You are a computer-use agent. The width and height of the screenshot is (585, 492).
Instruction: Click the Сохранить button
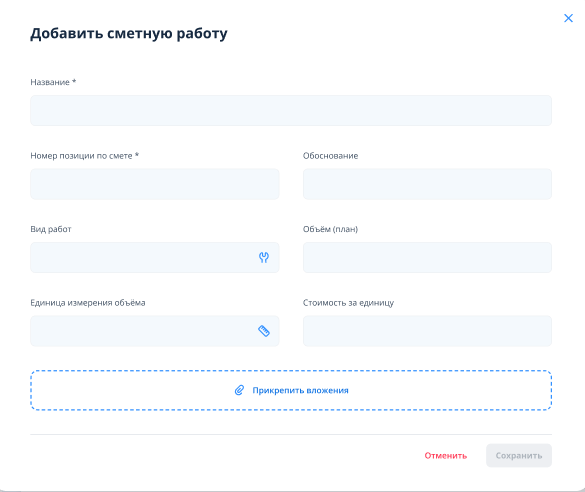(519, 455)
